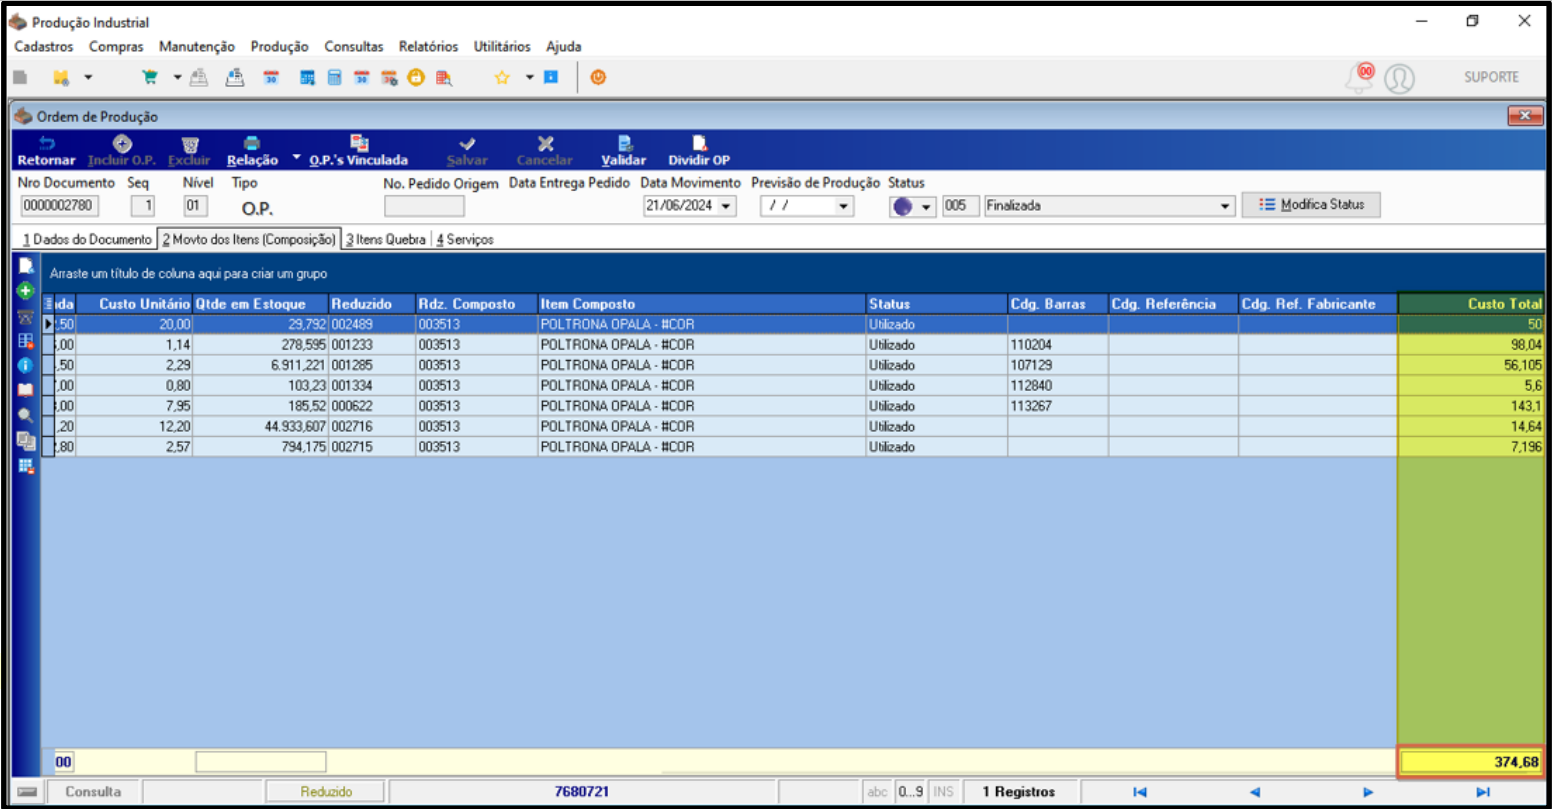Sort by the Item Composto column header

(x=702, y=304)
